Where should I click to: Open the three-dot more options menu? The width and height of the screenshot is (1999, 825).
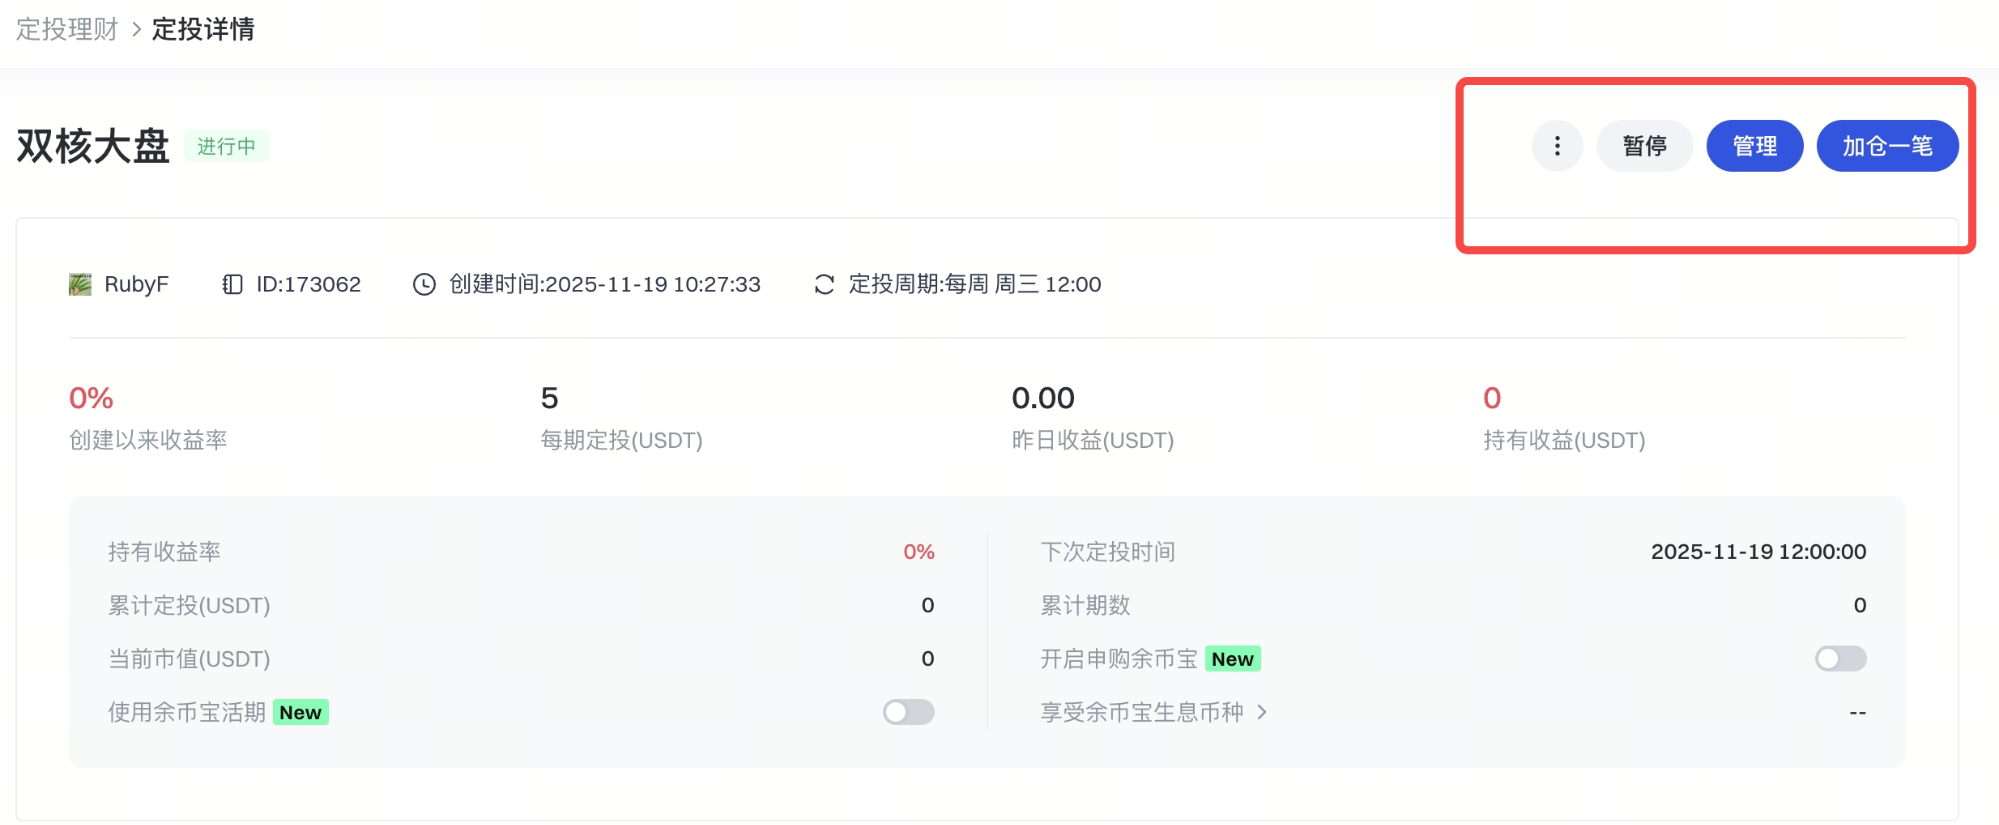[1556, 146]
